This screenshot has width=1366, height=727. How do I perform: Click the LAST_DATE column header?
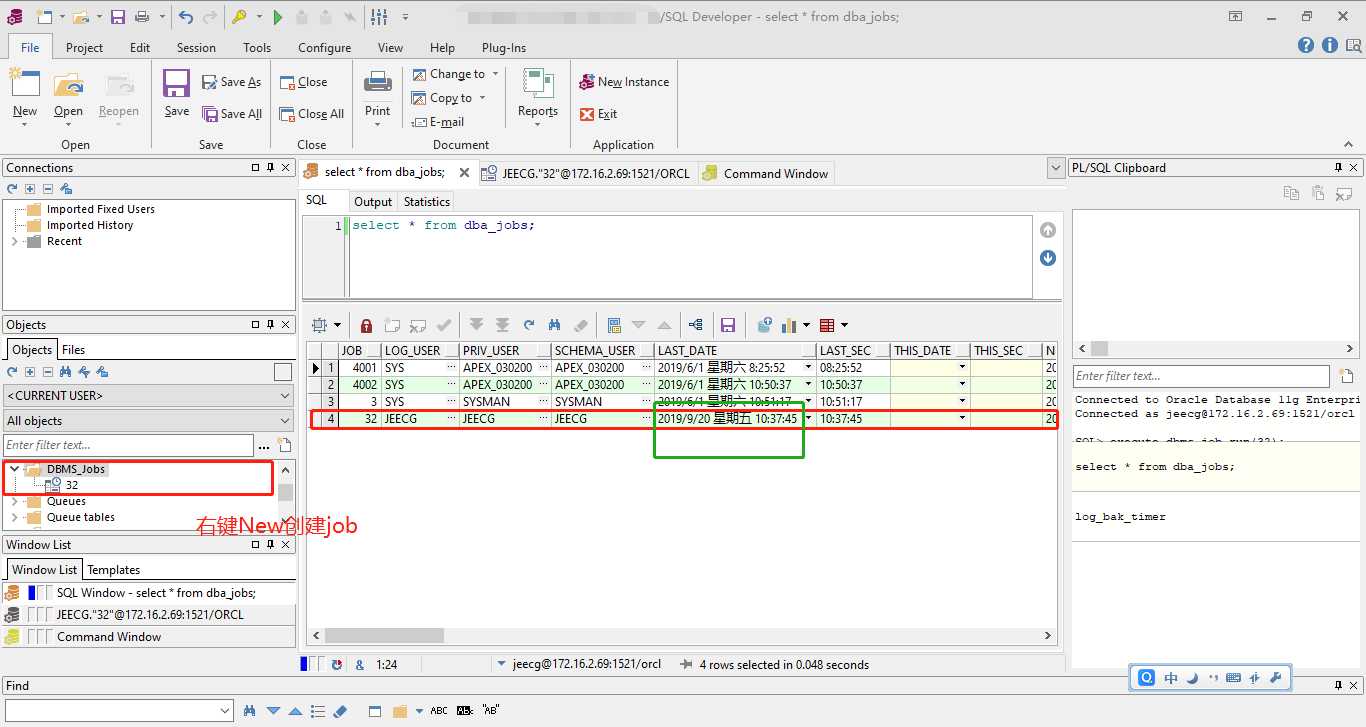tap(735, 351)
